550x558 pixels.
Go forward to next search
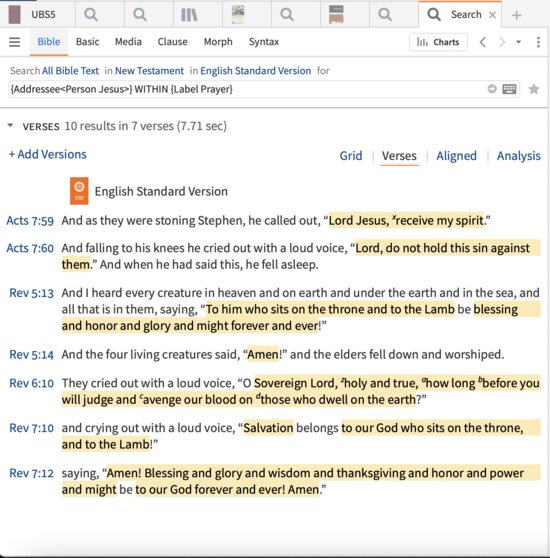tap(502, 42)
